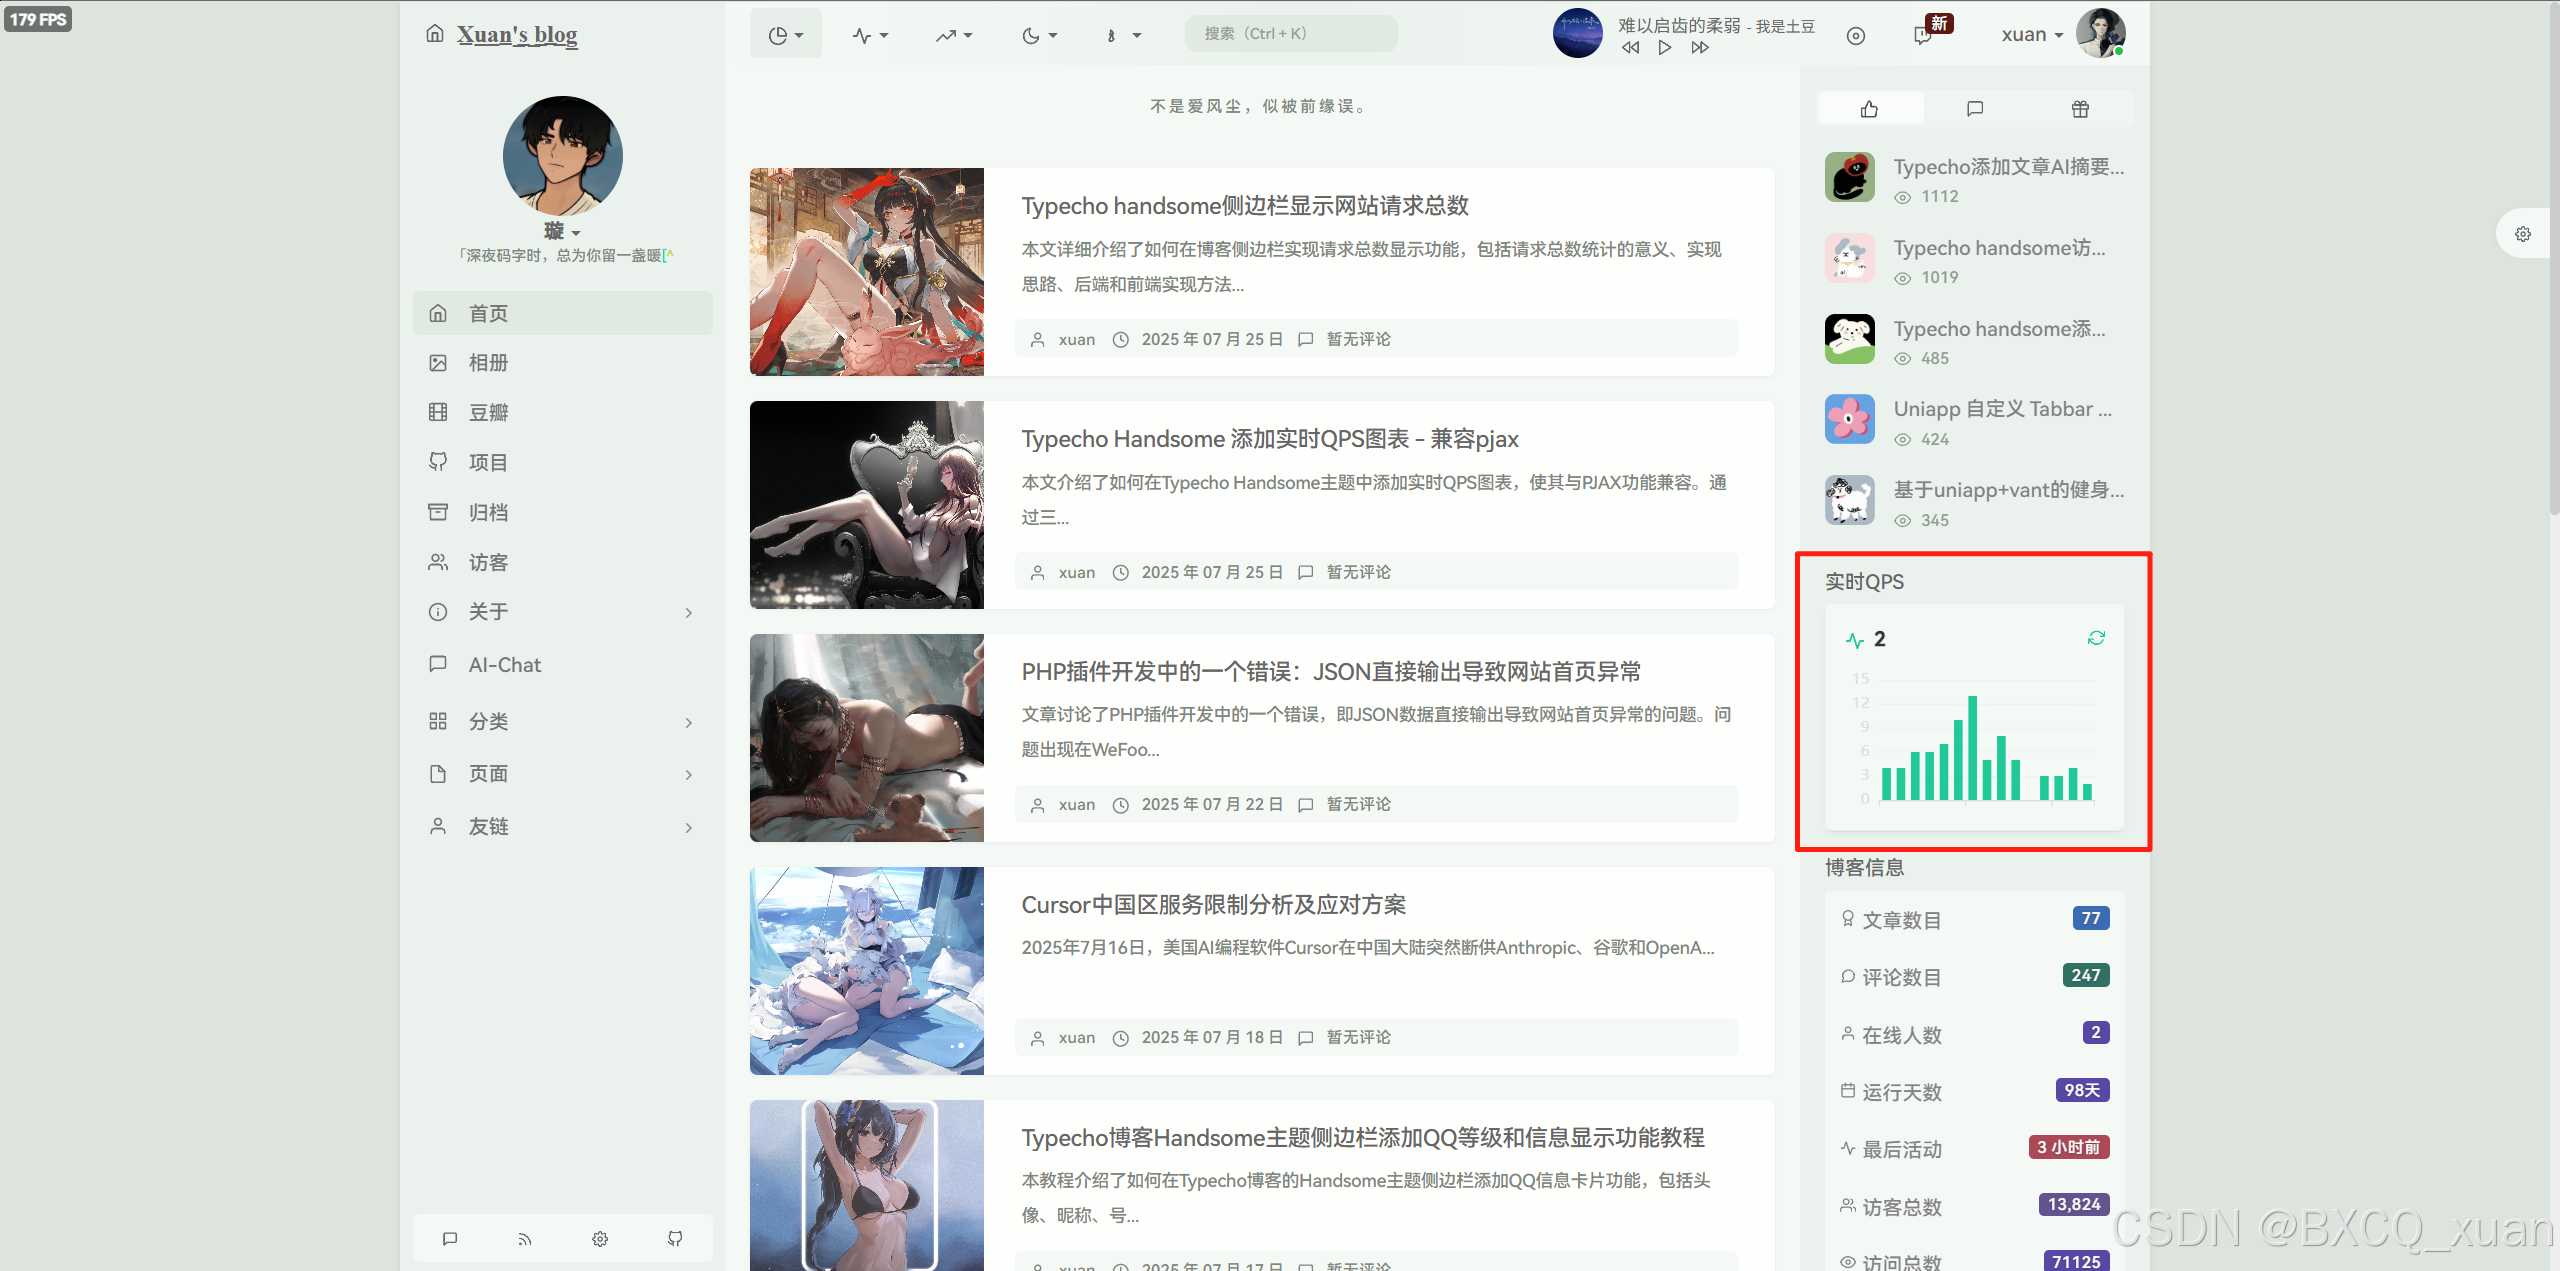The width and height of the screenshot is (2560, 1271).
Task: Click the 访客总数 13,824 badge
Action: tap(2074, 1205)
